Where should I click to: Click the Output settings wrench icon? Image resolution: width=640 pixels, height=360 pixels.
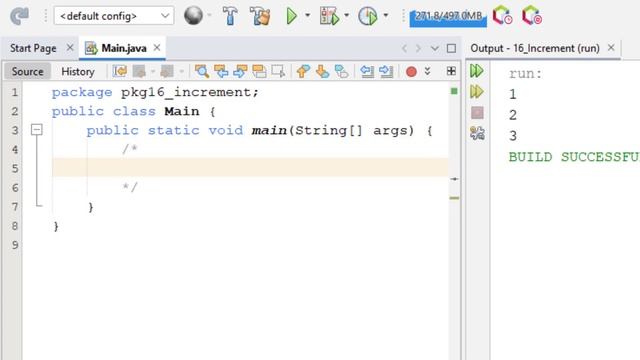click(x=477, y=133)
